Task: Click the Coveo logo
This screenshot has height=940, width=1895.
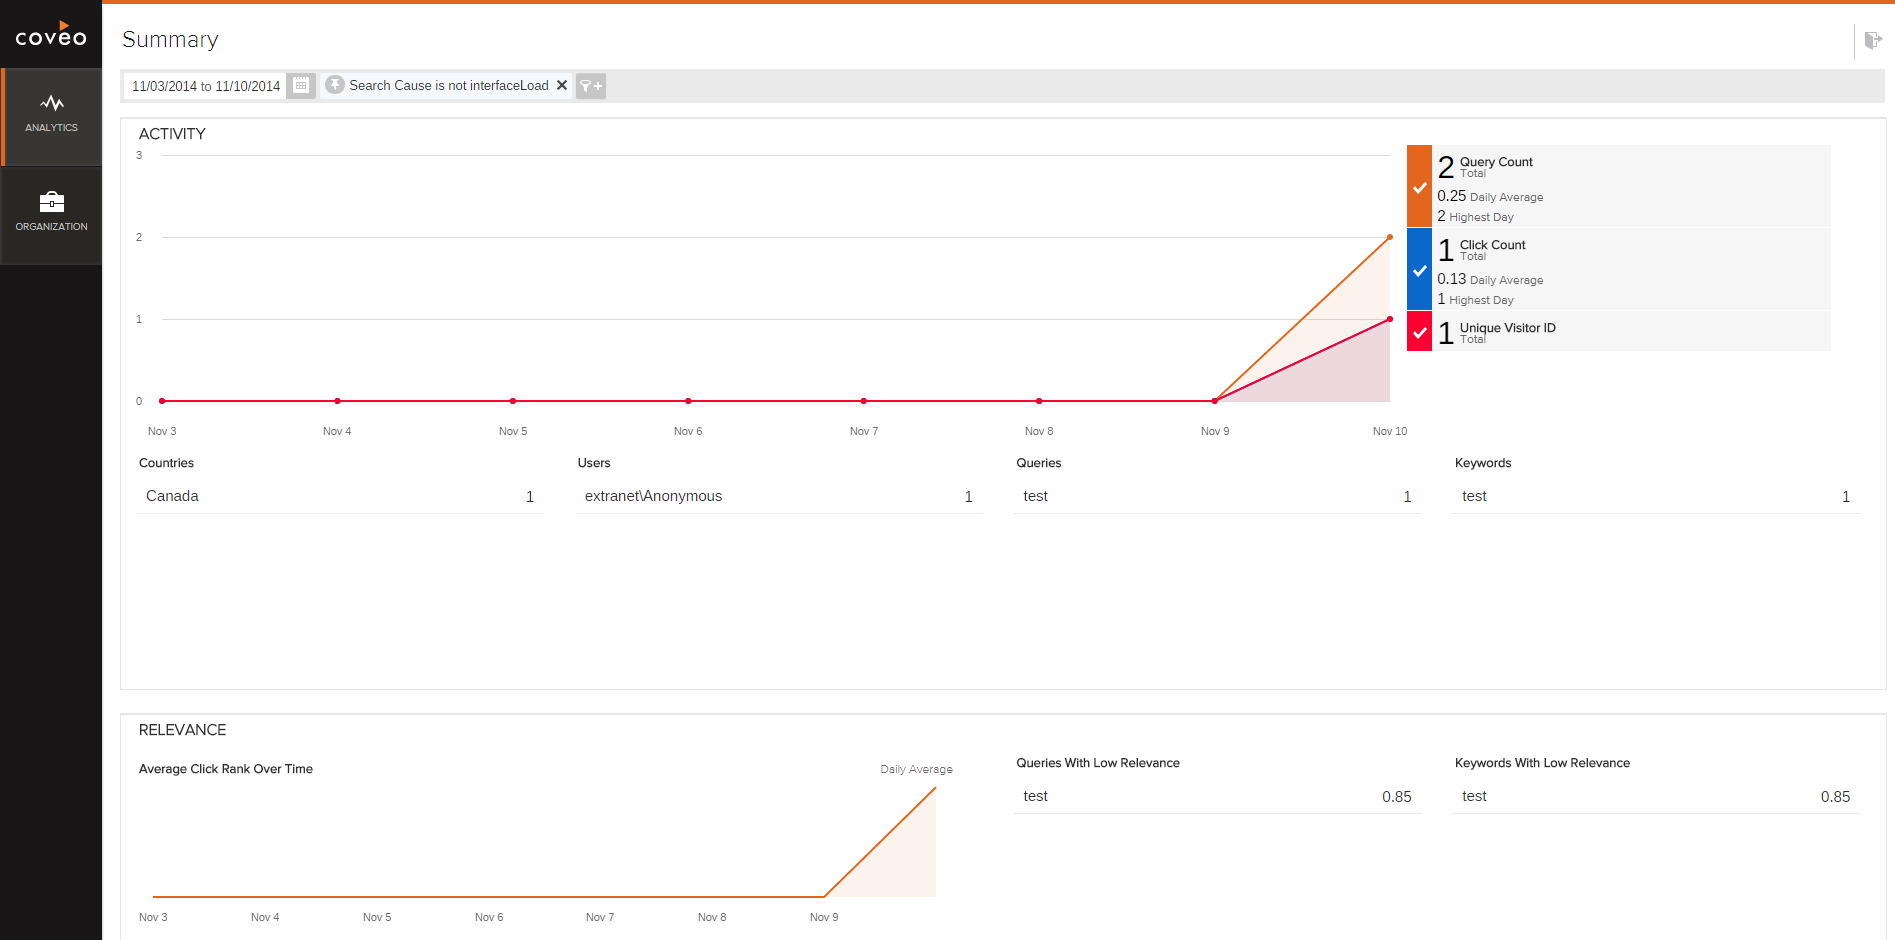Action: (51, 33)
